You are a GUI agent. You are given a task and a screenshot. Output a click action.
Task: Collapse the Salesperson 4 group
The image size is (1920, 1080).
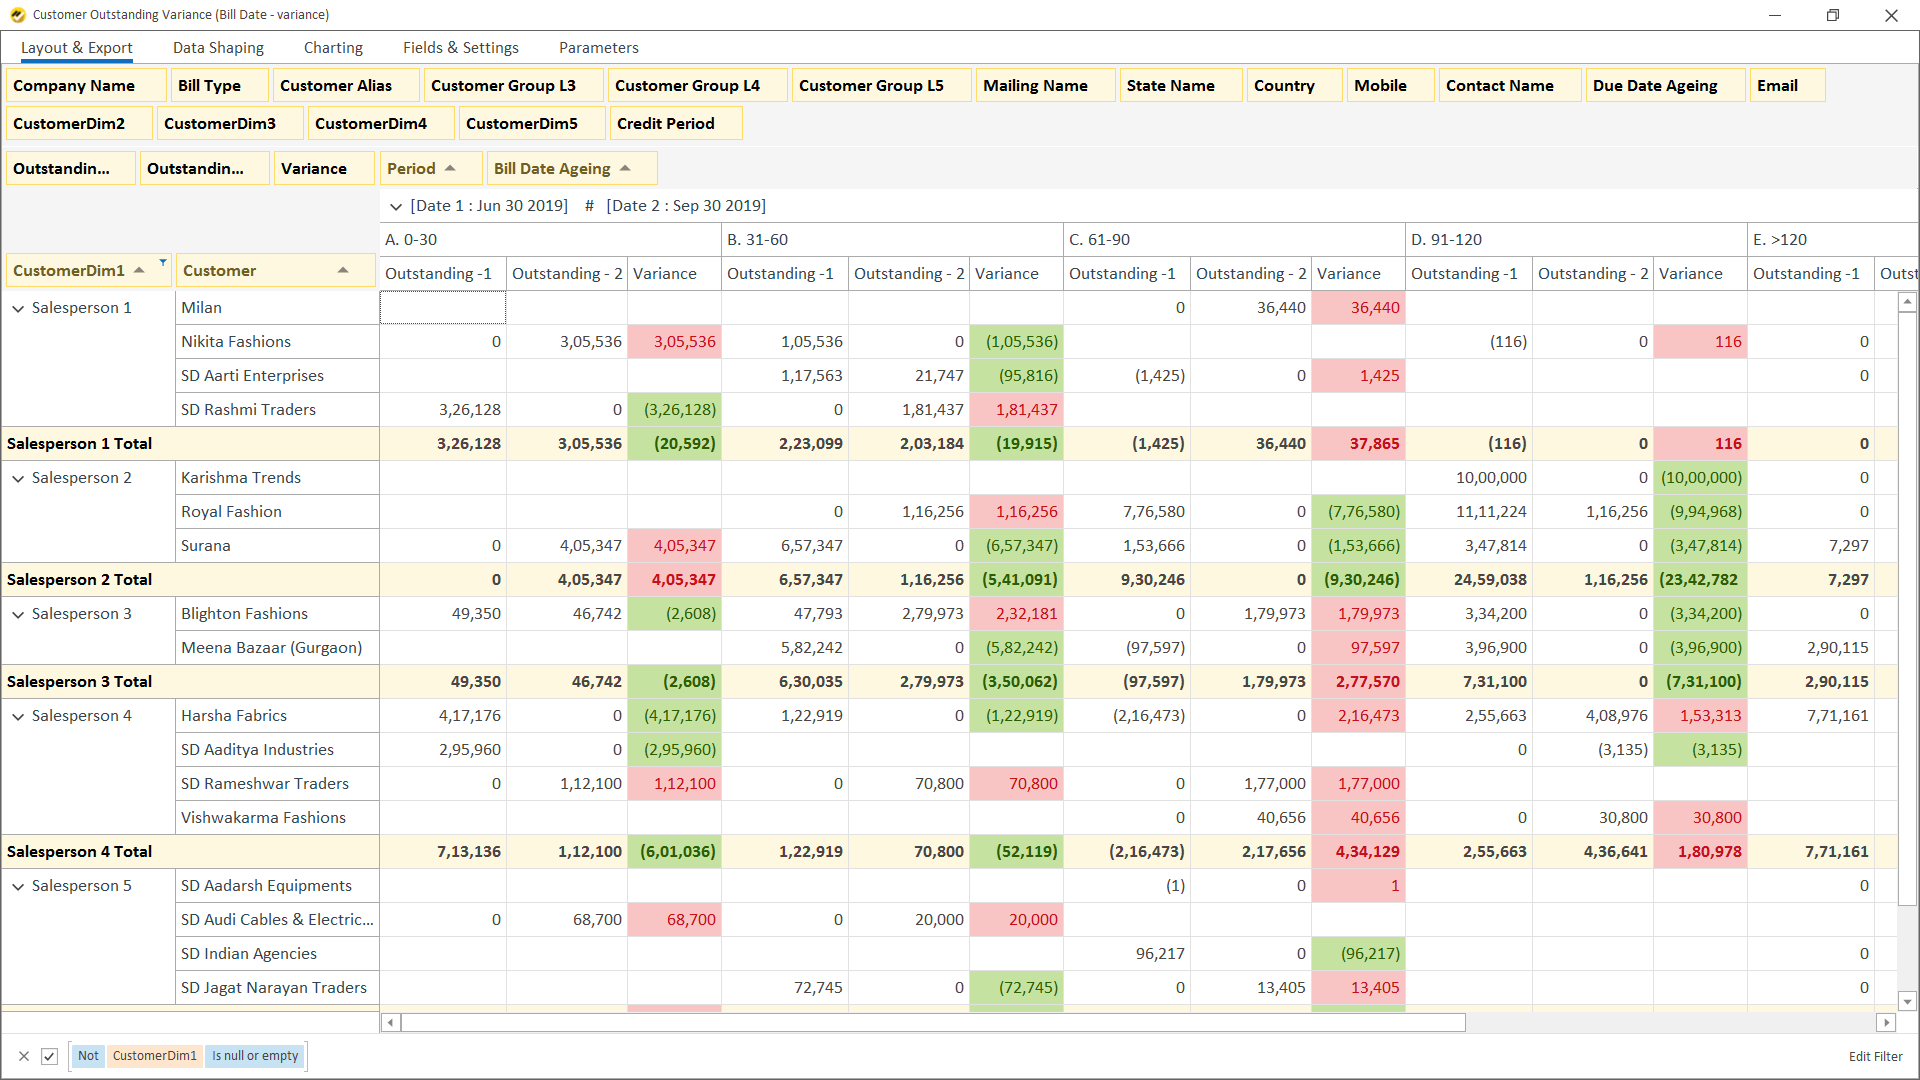click(17, 715)
